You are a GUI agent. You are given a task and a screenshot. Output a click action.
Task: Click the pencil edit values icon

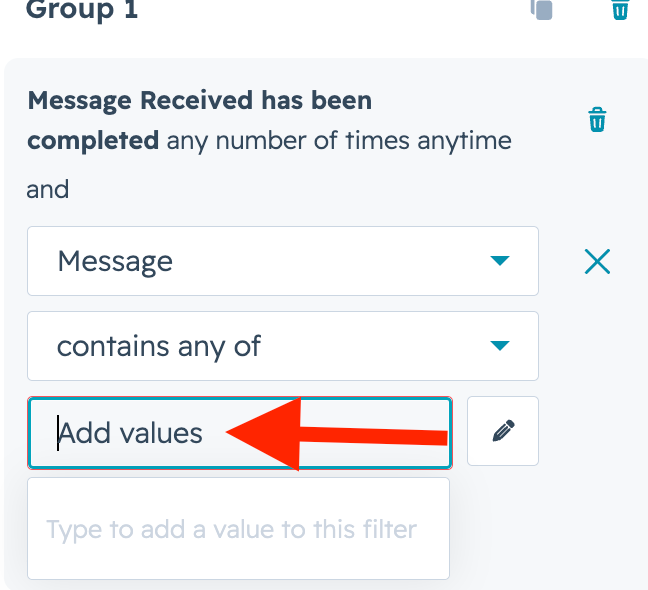[x=503, y=431]
